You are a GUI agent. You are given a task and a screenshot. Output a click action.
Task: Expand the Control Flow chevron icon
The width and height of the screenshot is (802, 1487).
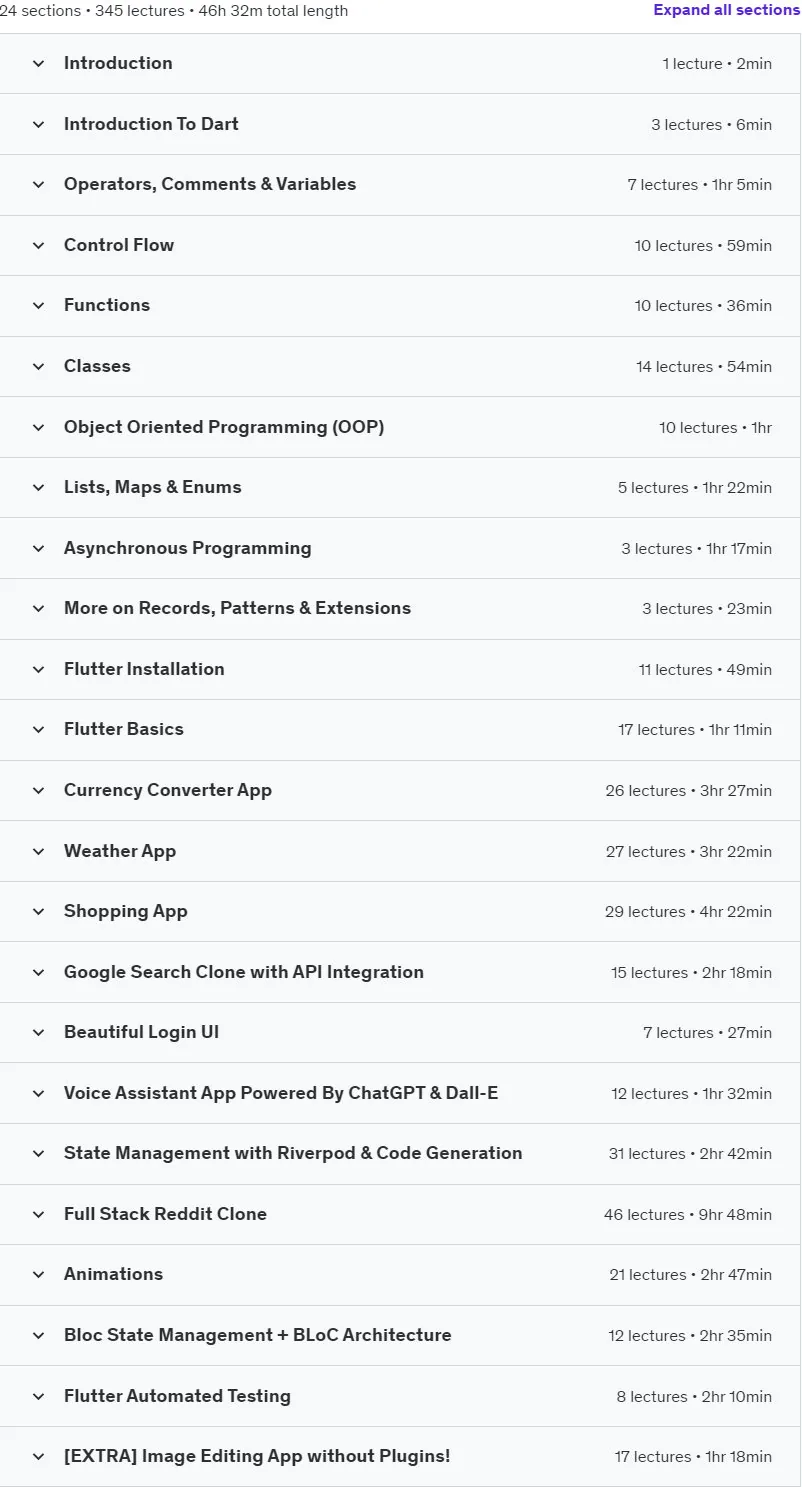(x=39, y=246)
